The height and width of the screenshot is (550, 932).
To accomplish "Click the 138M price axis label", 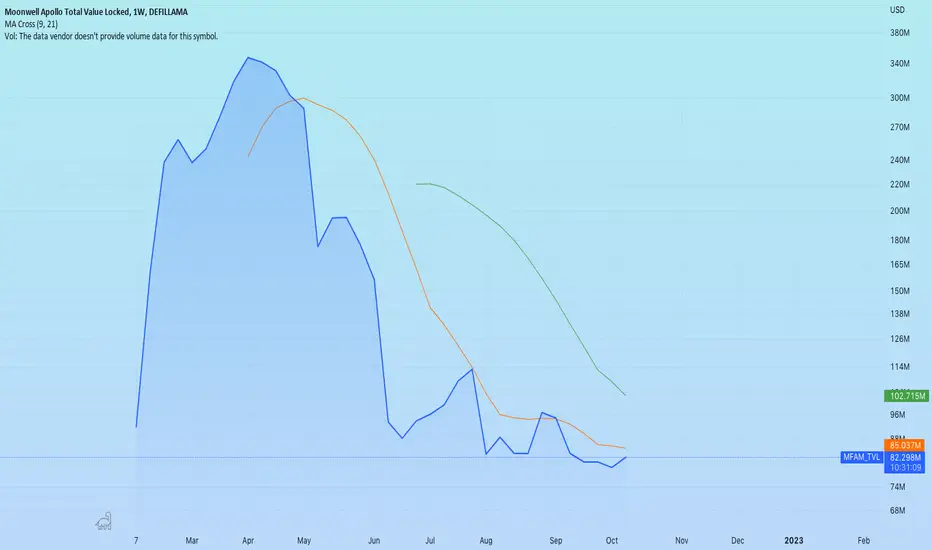I will click(x=899, y=313).
